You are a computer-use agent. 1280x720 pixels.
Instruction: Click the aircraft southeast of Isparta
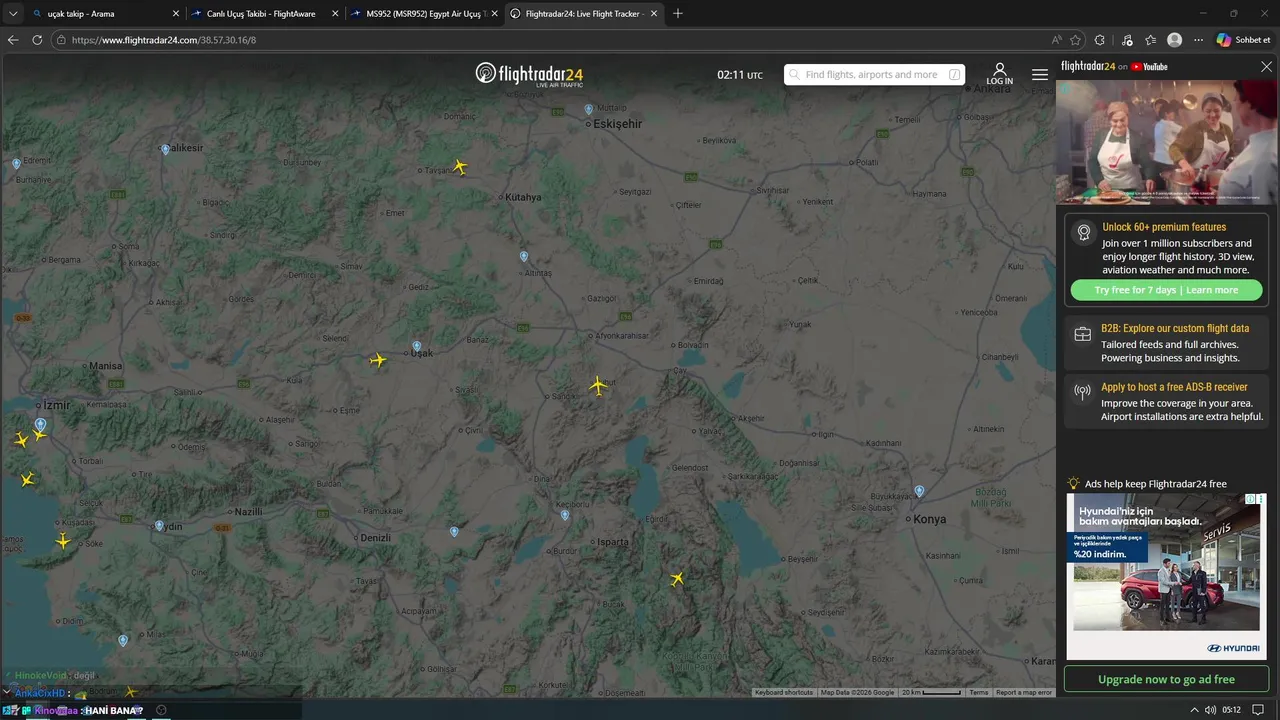point(677,579)
